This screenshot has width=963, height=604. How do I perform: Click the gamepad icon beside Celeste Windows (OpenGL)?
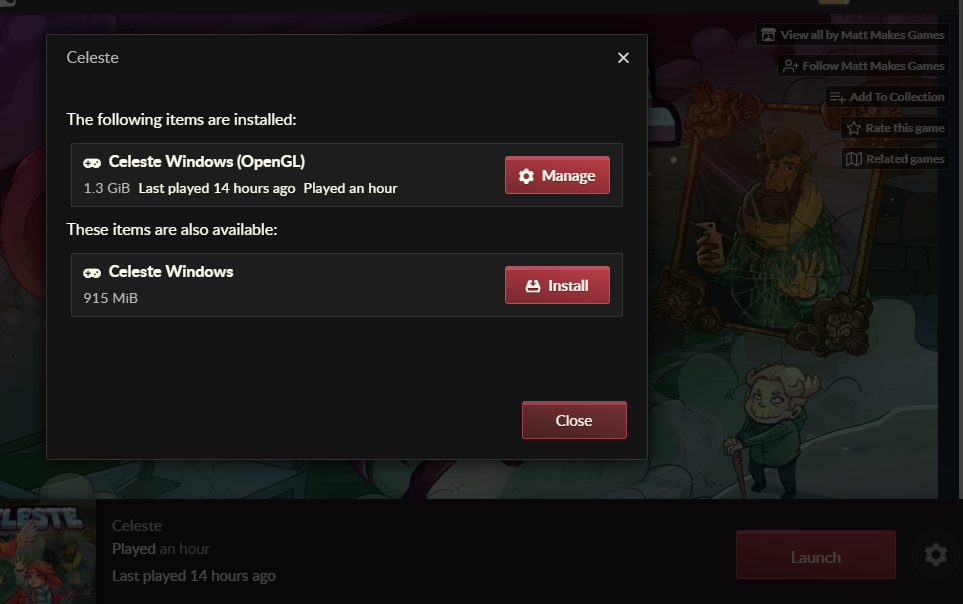[92, 163]
